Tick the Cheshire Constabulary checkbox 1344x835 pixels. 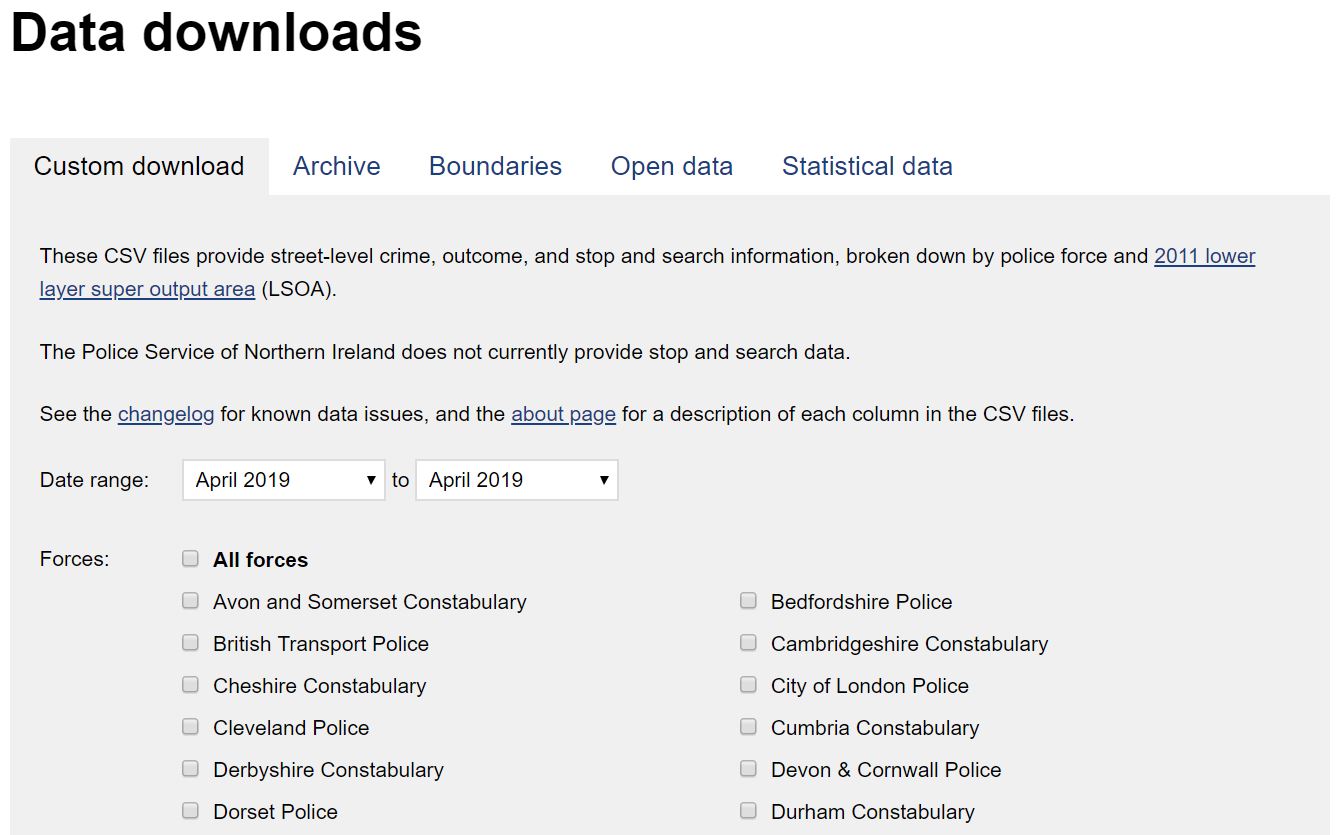click(190, 685)
